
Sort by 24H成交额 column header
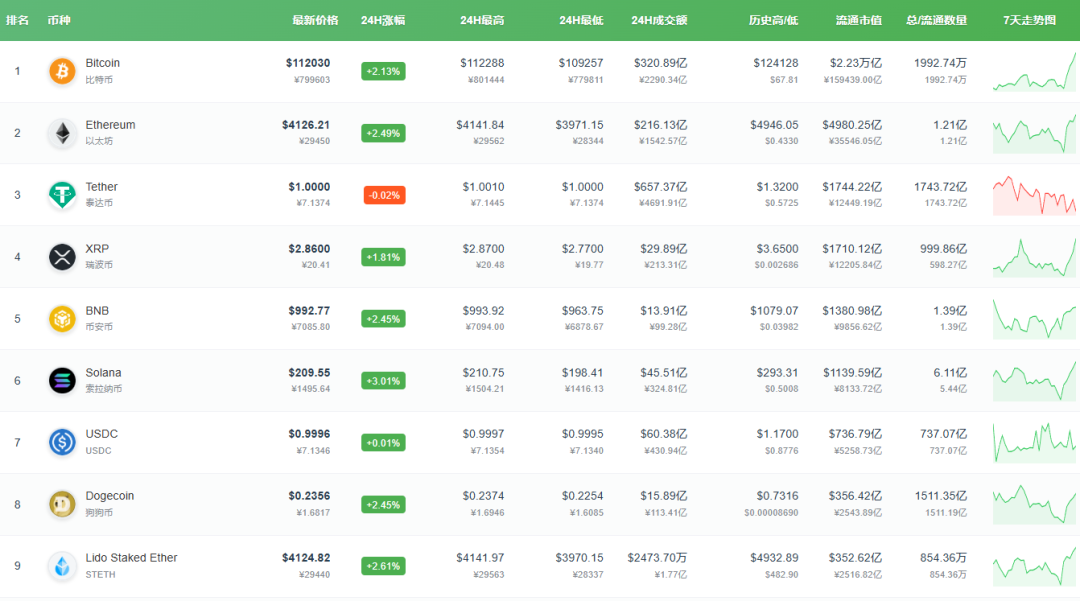click(x=659, y=20)
